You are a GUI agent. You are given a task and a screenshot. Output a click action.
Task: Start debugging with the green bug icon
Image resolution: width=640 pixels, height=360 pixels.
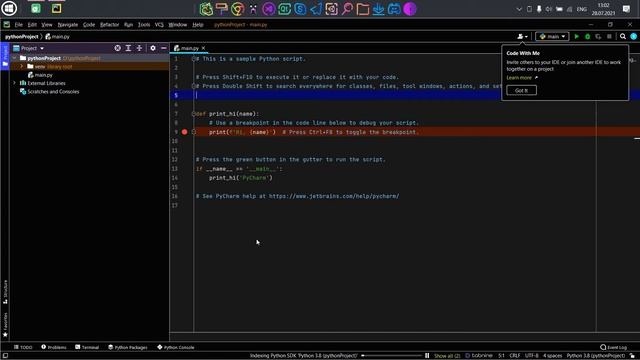coord(587,36)
